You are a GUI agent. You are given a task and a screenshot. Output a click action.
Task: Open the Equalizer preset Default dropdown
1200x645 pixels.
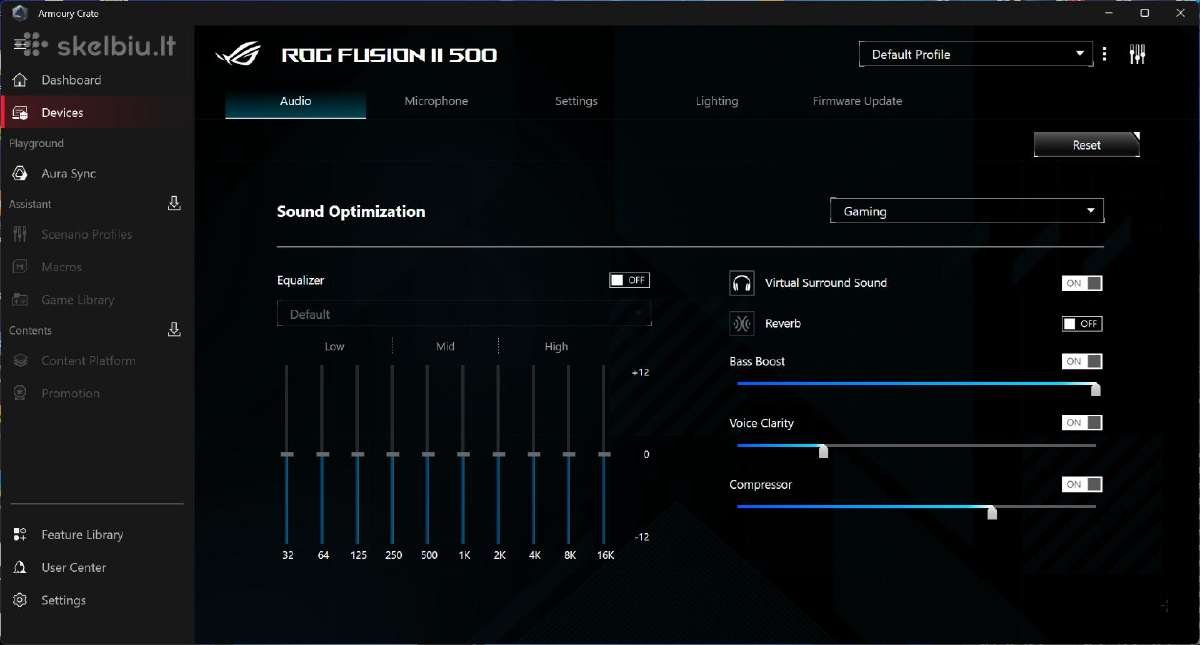click(x=464, y=314)
